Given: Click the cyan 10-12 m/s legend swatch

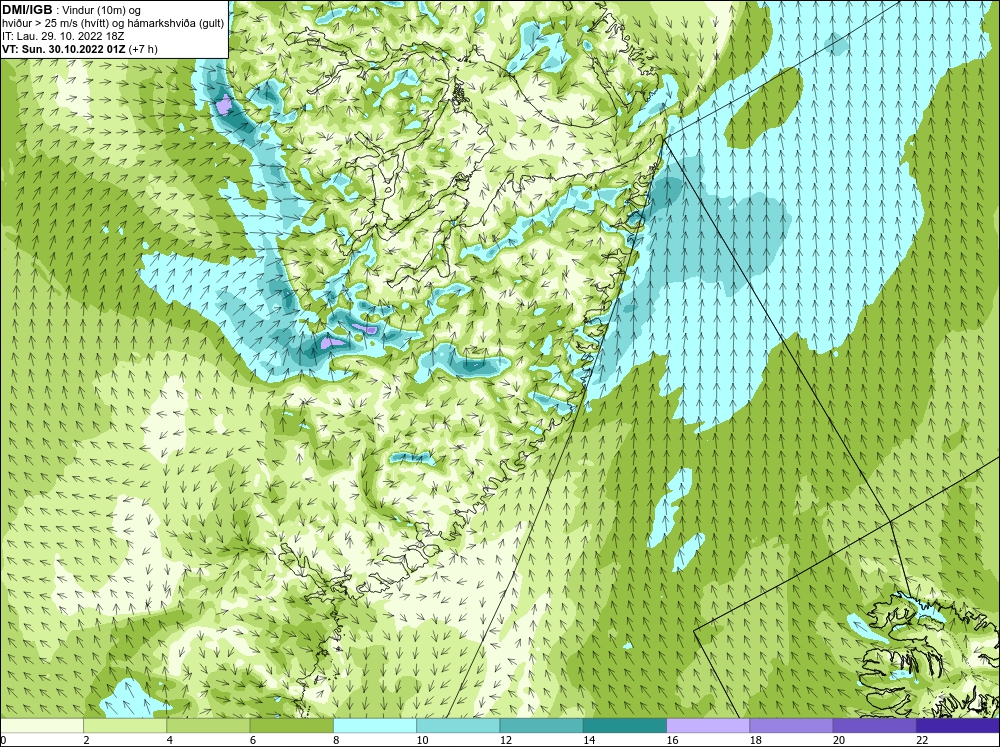Looking at the screenshot, I should tap(458, 726).
